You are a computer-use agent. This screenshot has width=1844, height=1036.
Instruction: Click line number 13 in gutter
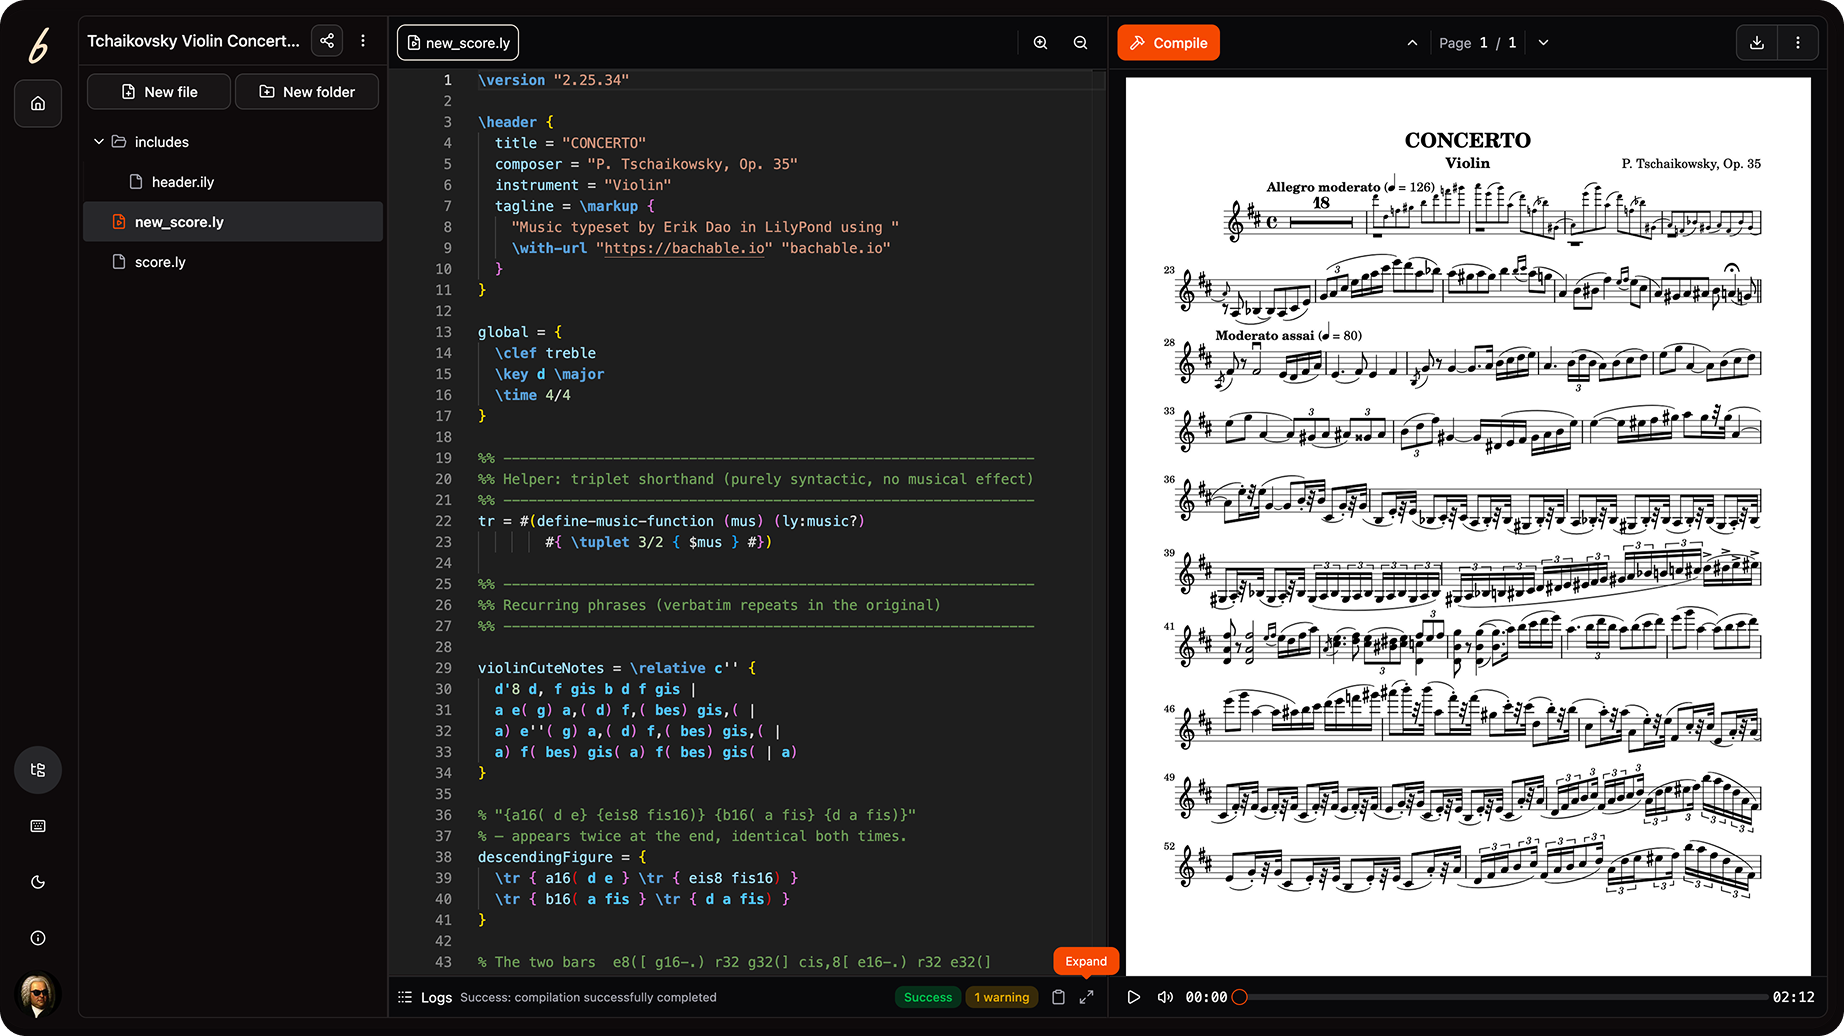(x=443, y=332)
